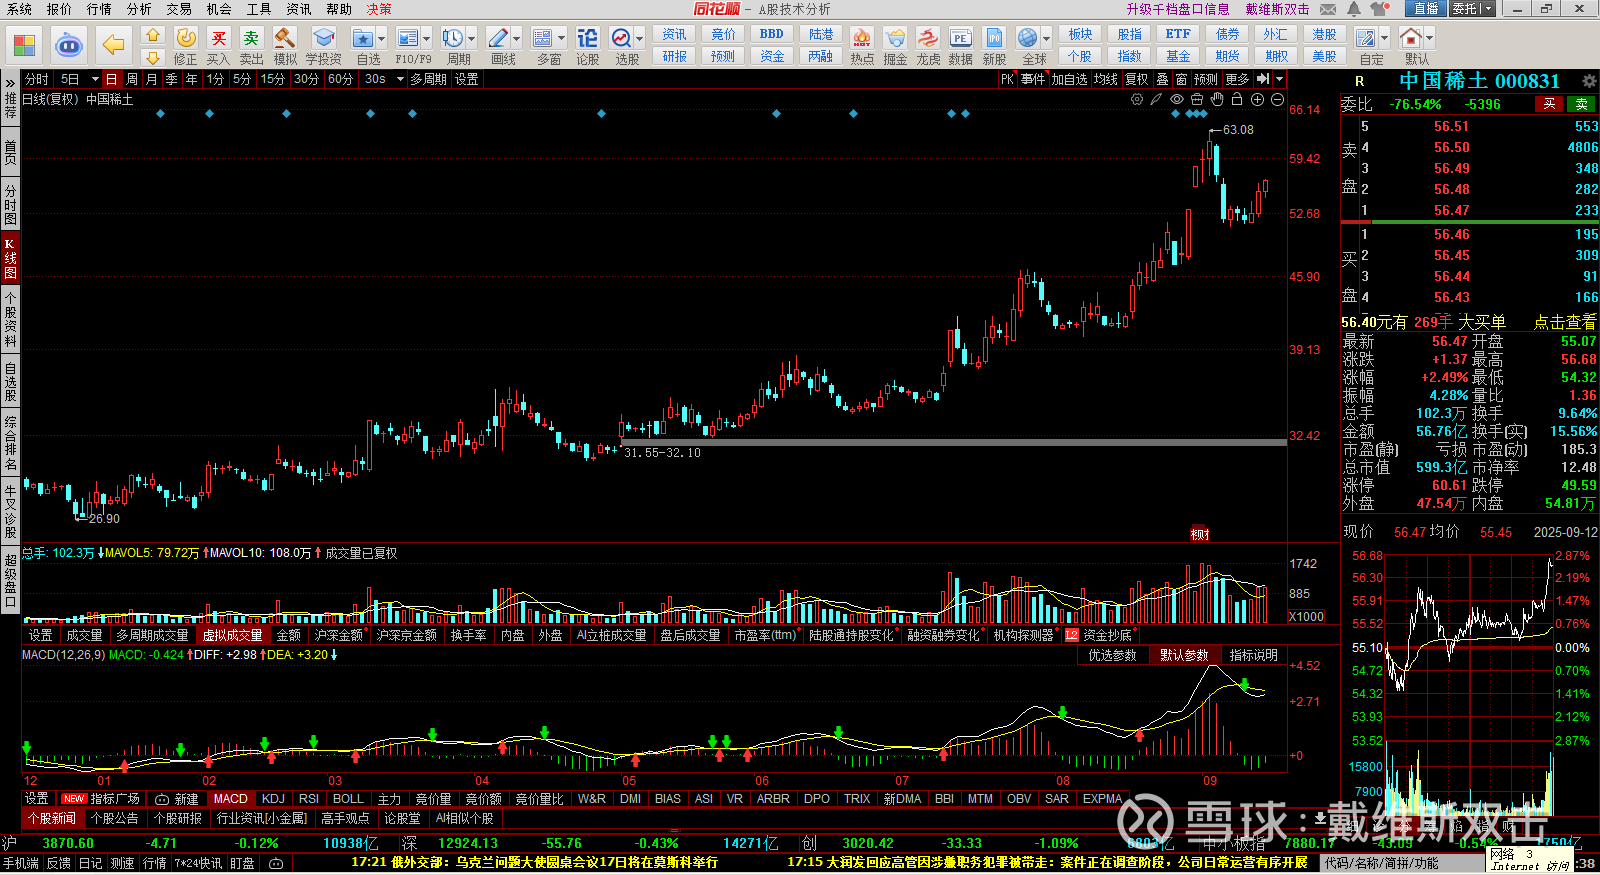Expand the F10/F9 dropdown arrow
This screenshot has width=1600, height=875.
tap(427, 38)
